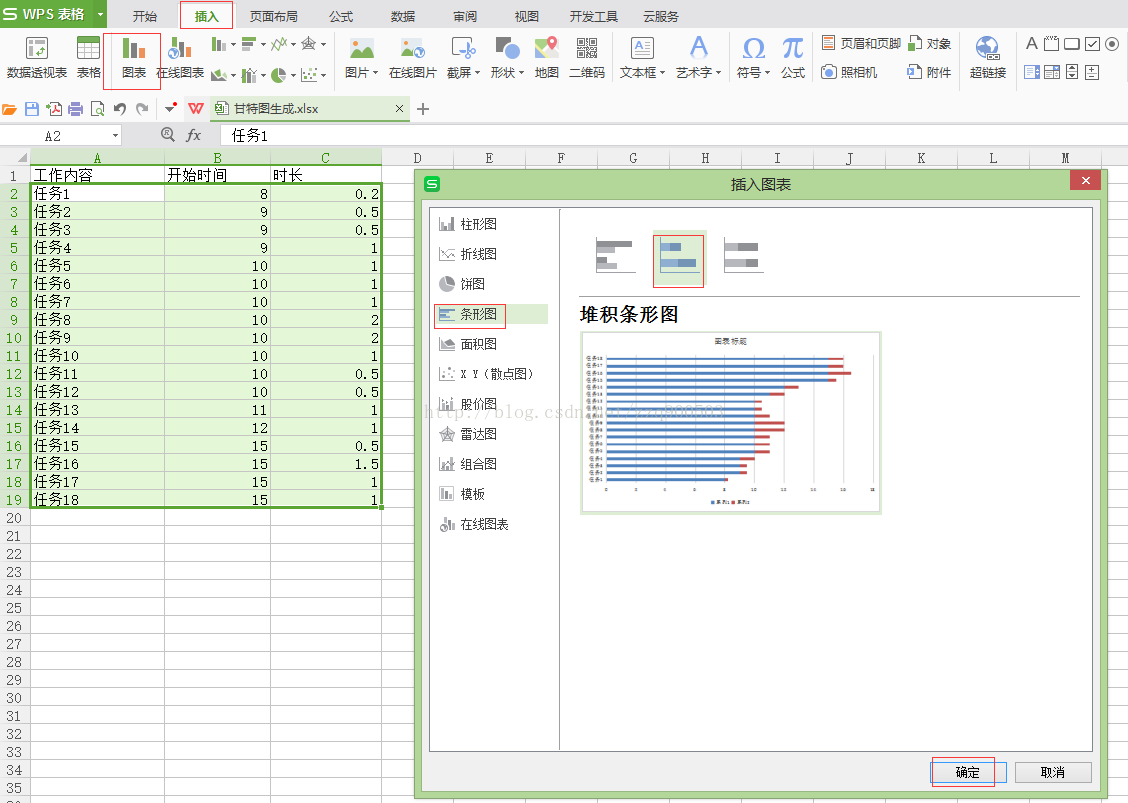
Task: Insert a 超链接 hyperlink
Action: pos(988,58)
